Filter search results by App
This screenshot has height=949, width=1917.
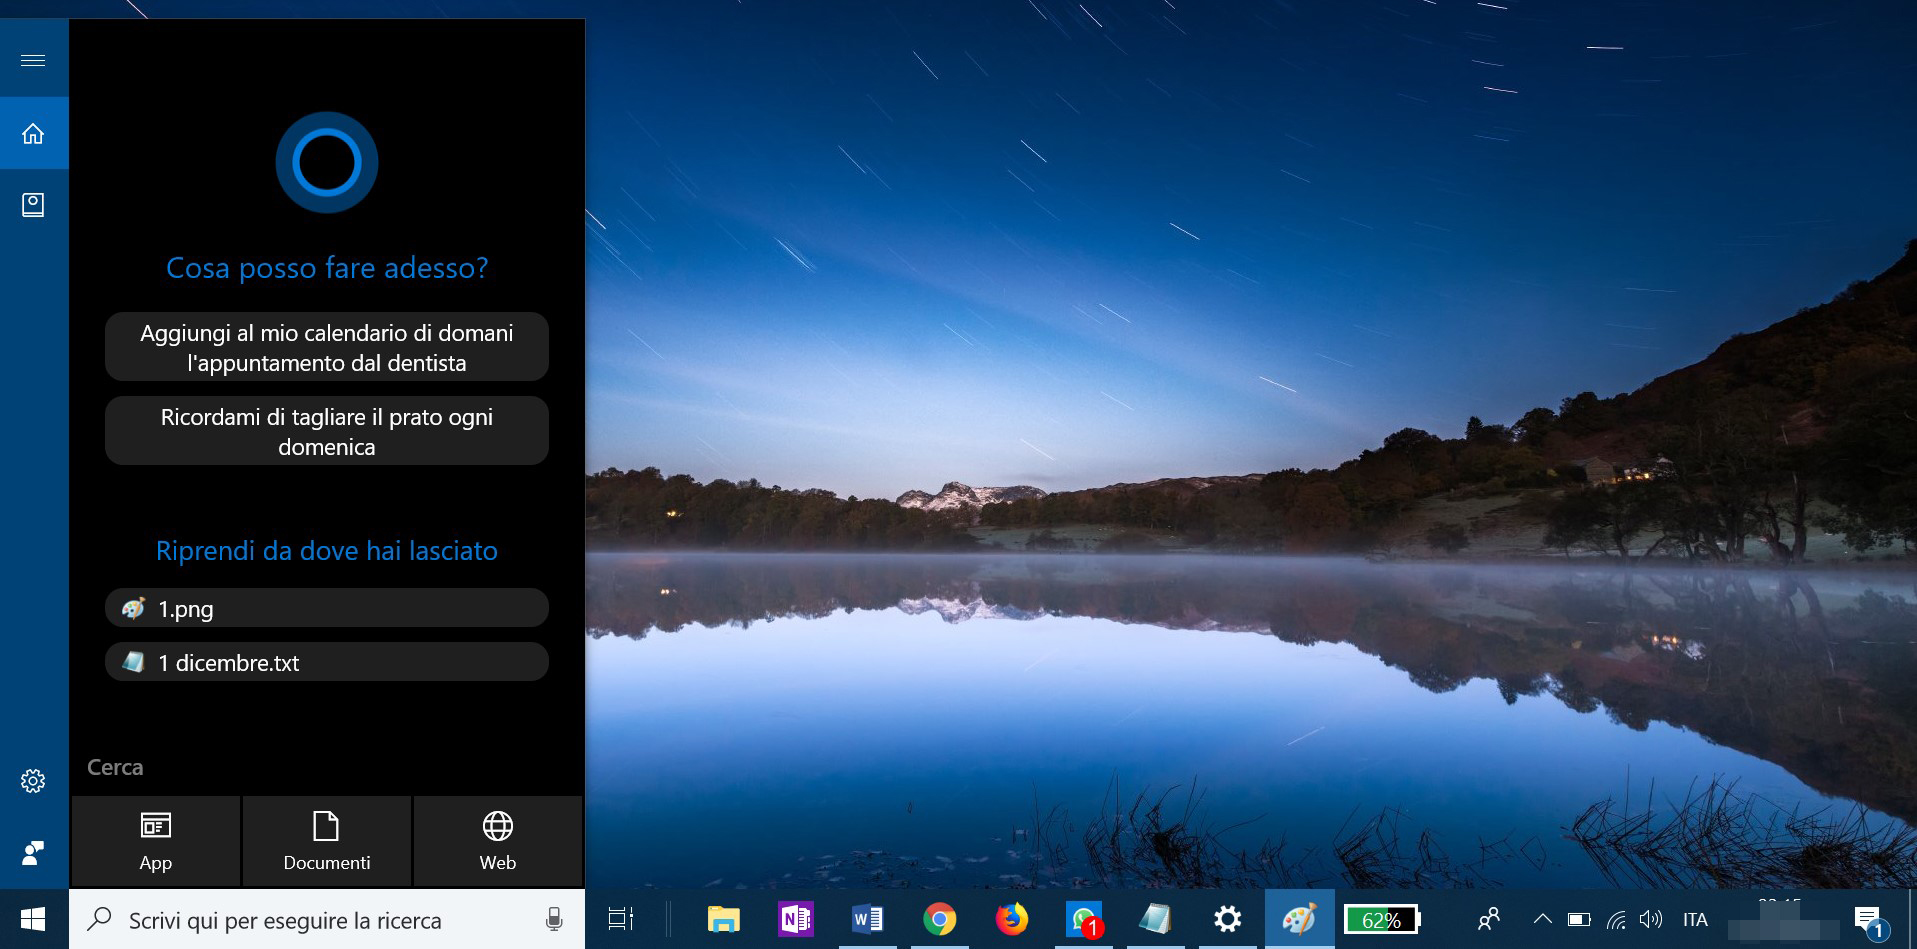click(155, 840)
